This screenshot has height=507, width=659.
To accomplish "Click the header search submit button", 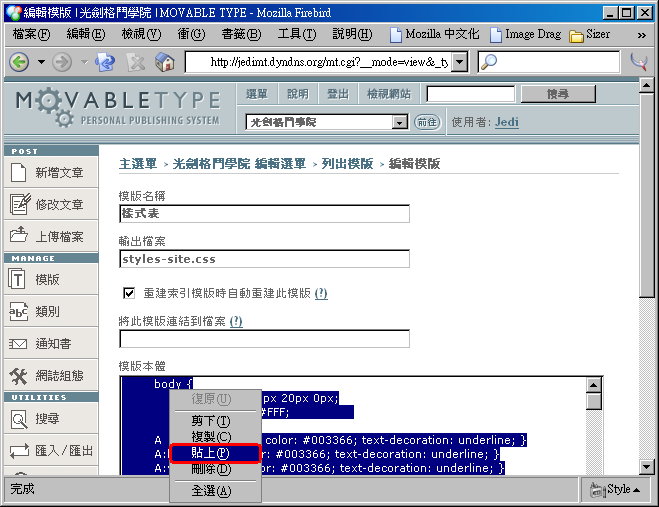I will pos(558,94).
